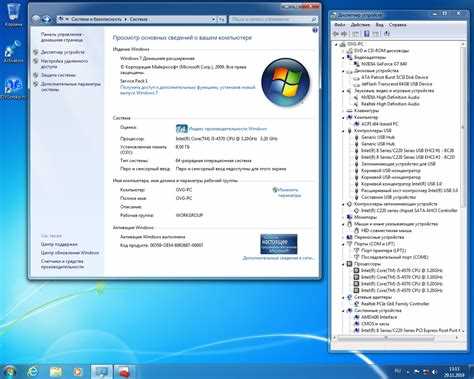474x379 pixels.
Task: Launch Internet Explorer from taskbar
Action: (x=33, y=371)
